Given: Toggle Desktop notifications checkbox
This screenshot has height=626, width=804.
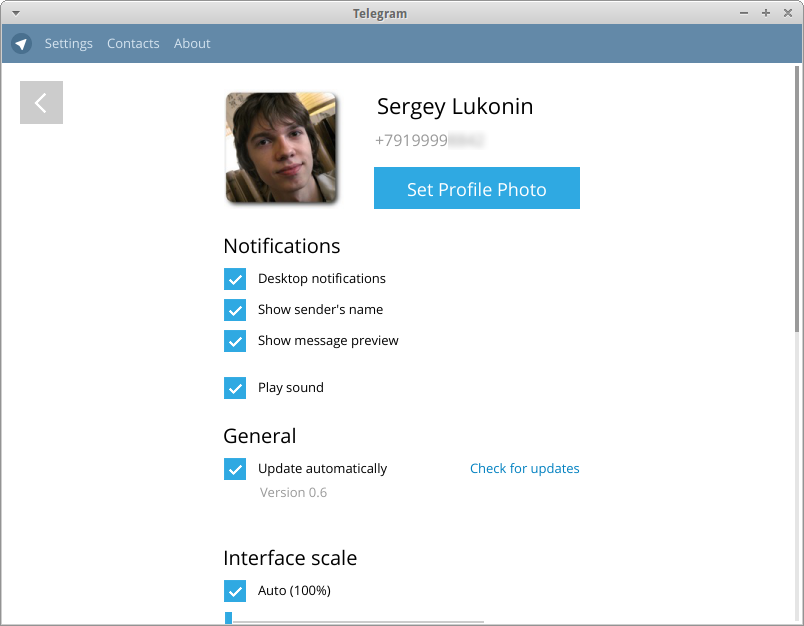Looking at the screenshot, I should point(235,279).
